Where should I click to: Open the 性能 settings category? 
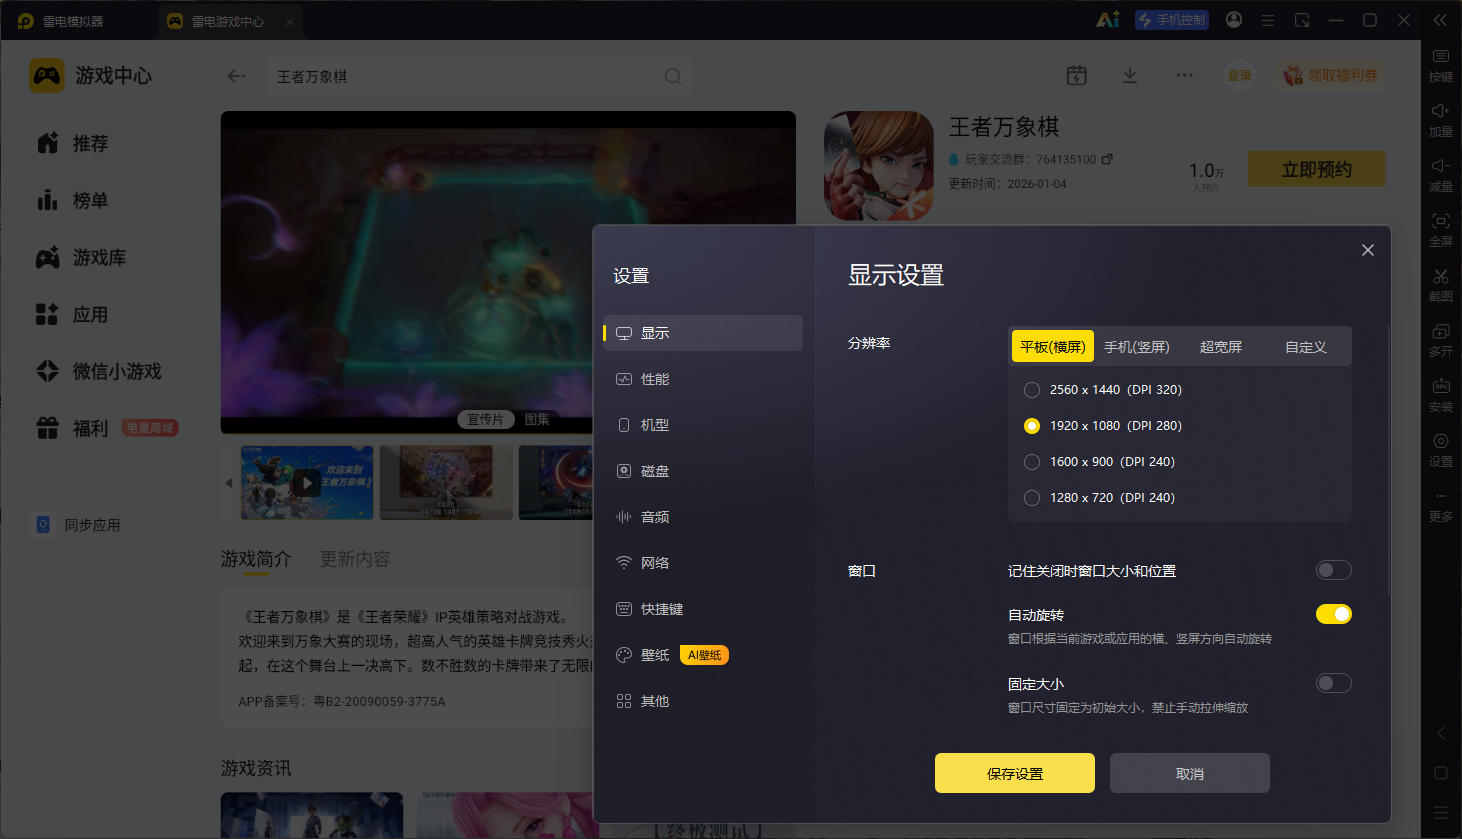703,379
